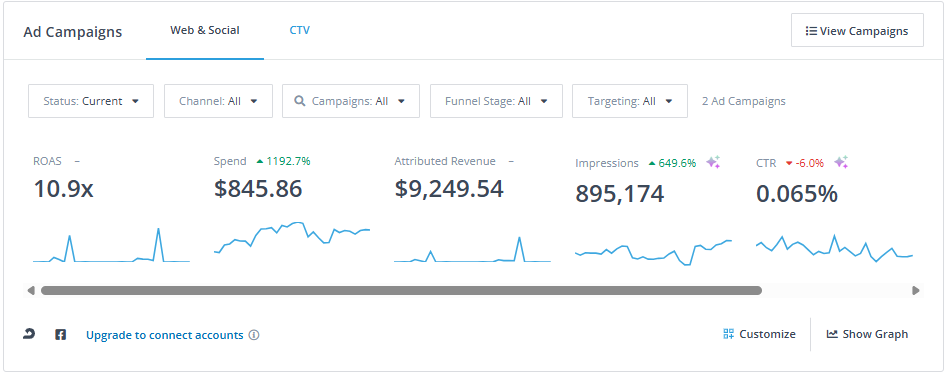Open the View Campaigns button

pyautogui.click(x=857, y=30)
